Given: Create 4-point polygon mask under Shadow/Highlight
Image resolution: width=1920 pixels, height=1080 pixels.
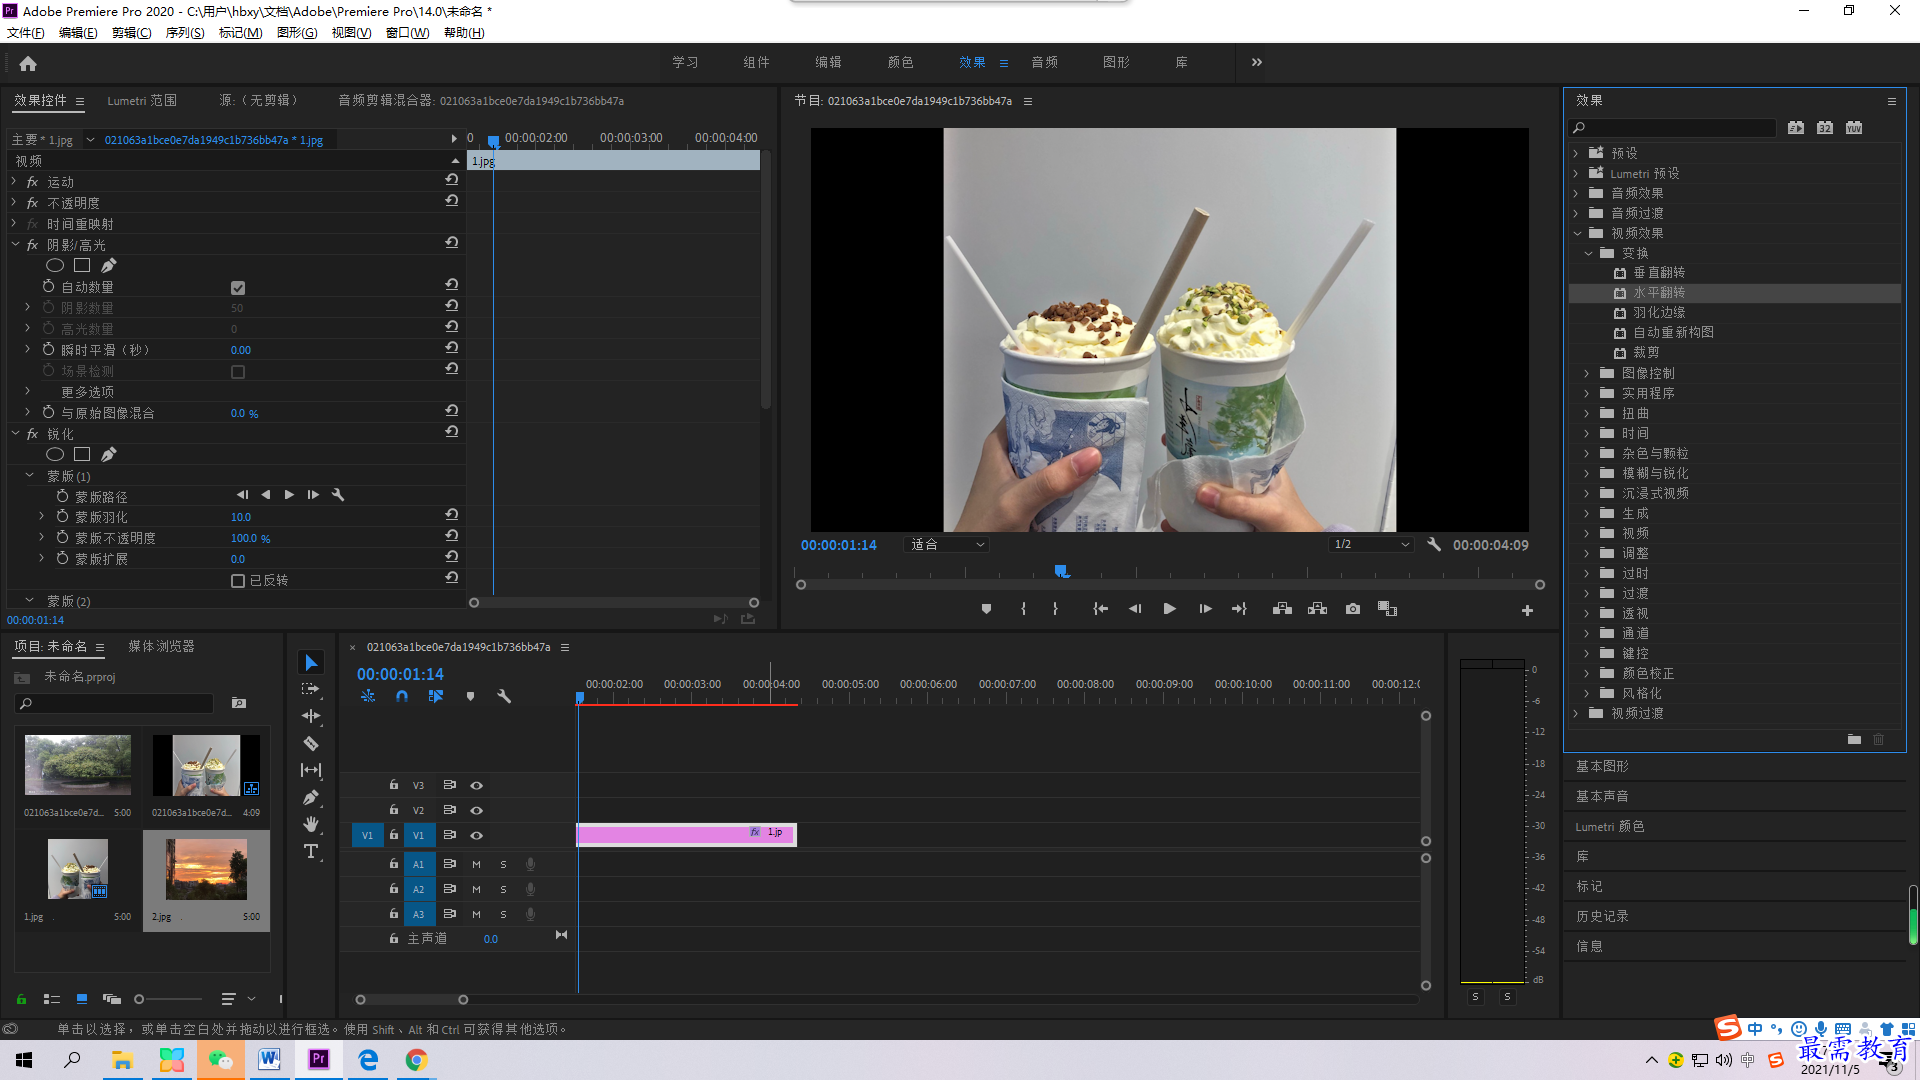Looking at the screenshot, I should pyautogui.click(x=82, y=266).
